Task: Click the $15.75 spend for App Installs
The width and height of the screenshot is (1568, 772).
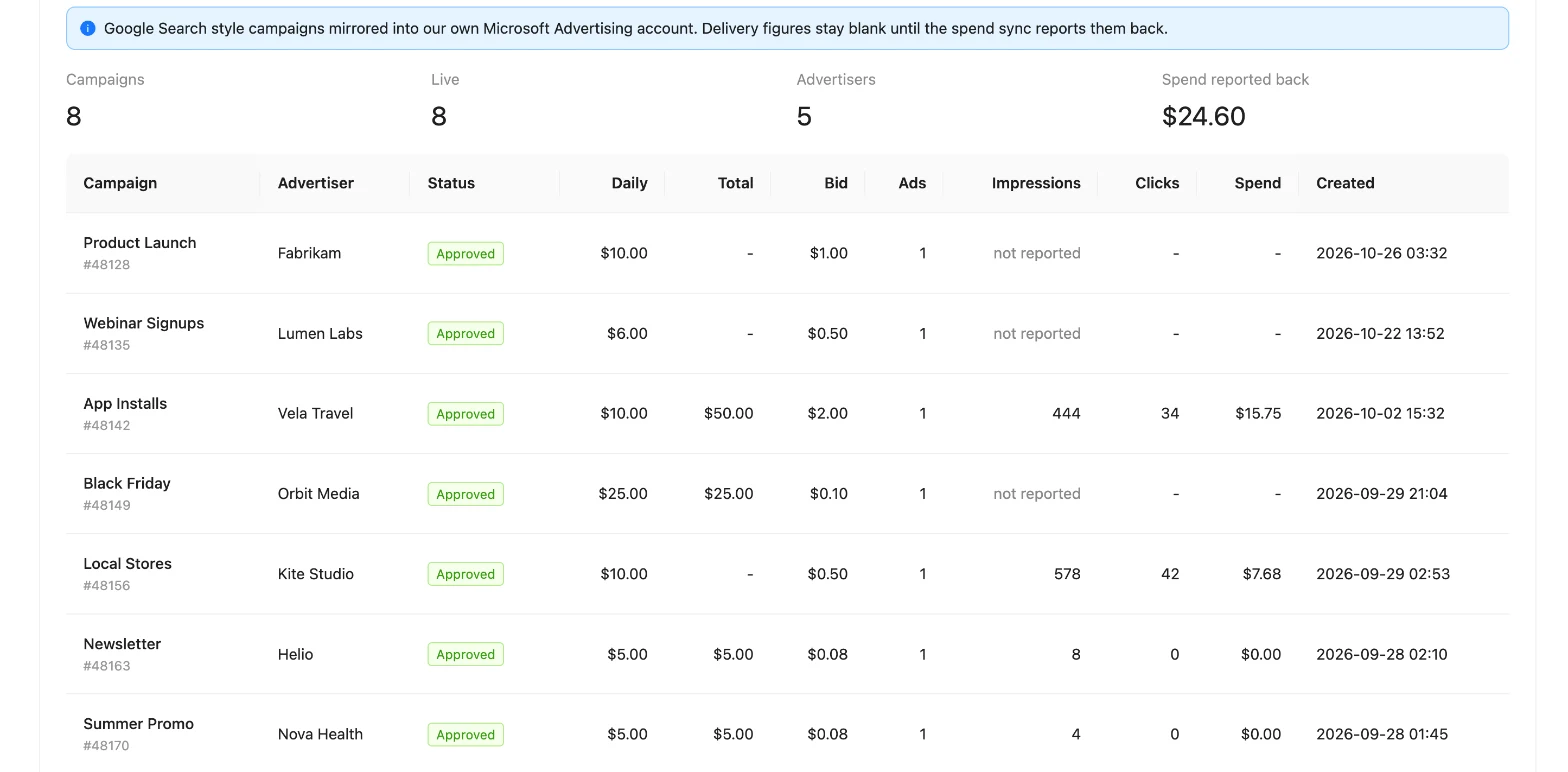Action: click(1258, 413)
